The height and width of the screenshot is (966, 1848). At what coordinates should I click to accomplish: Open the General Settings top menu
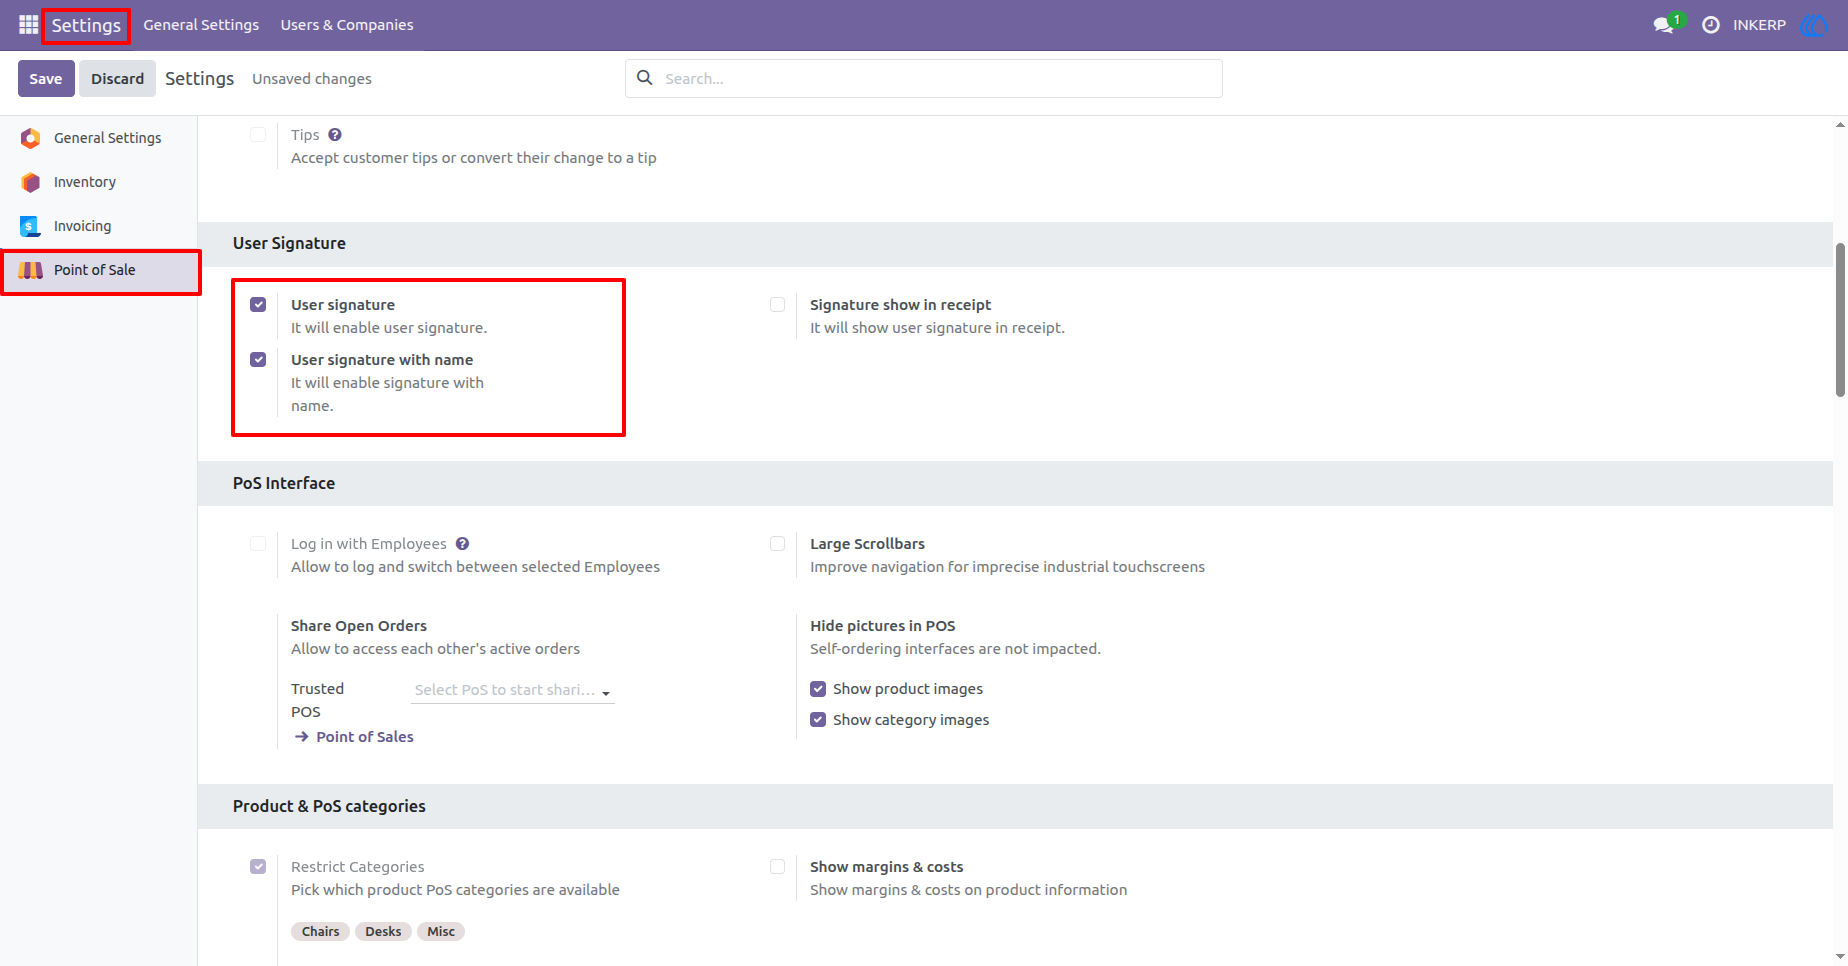(x=201, y=25)
